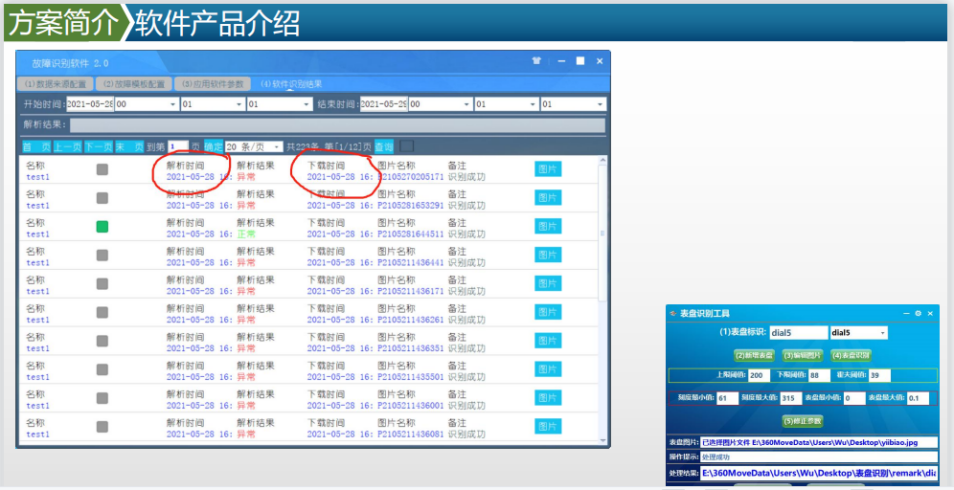Open 图片 button for row P2105211436001
Image resolution: width=954 pixels, height=490 pixels.
click(548, 398)
